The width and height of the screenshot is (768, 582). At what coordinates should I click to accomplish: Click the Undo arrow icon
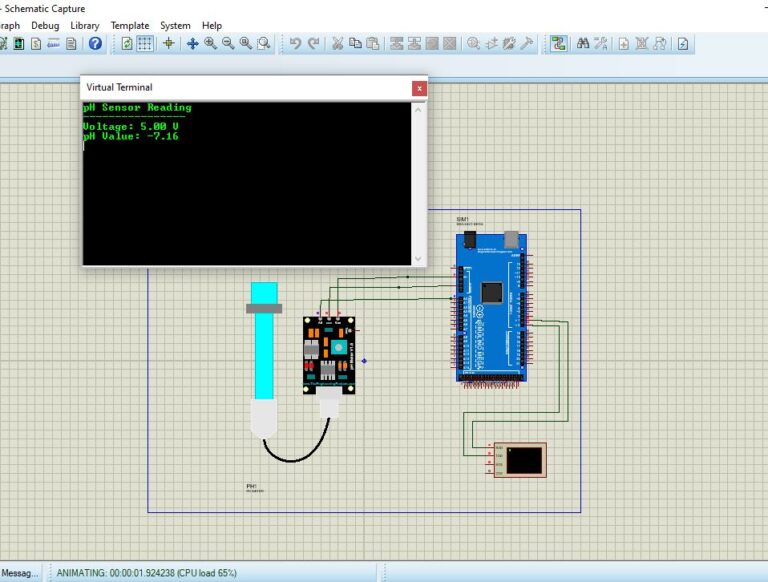point(295,44)
